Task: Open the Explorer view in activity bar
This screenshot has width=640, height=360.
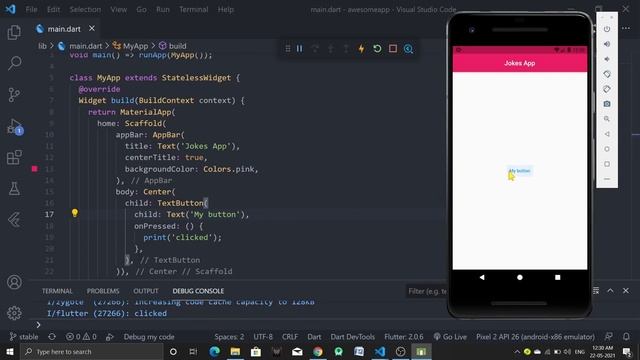Action: pos(14,32)
